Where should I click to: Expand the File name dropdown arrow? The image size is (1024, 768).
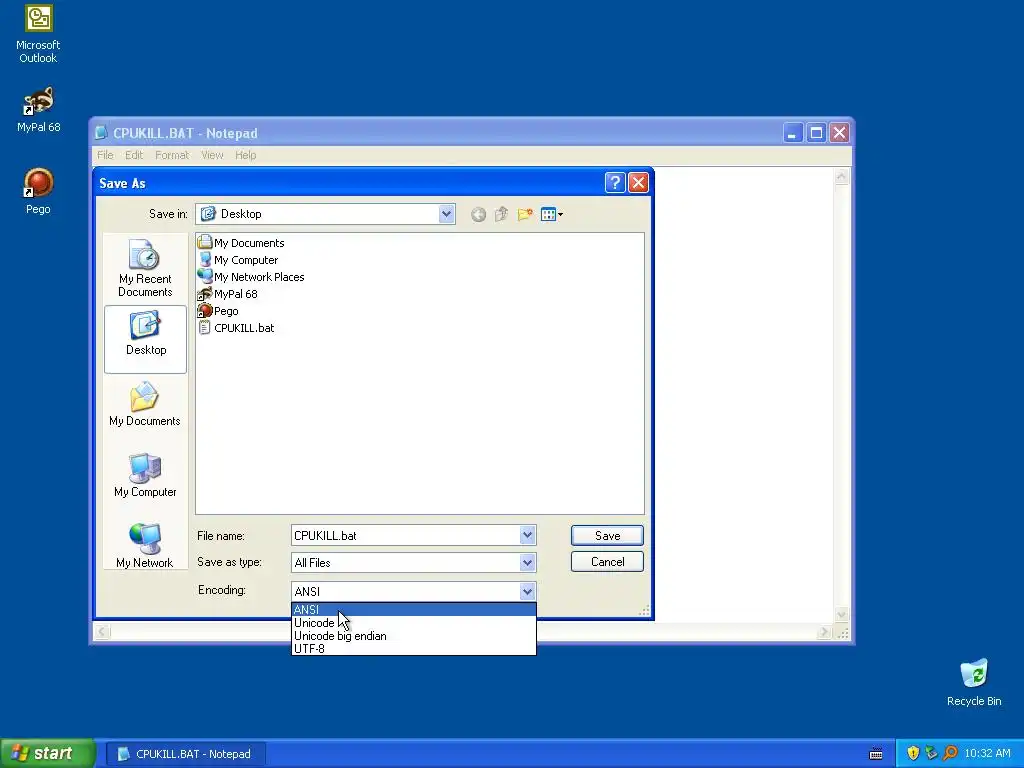[528, 535]
